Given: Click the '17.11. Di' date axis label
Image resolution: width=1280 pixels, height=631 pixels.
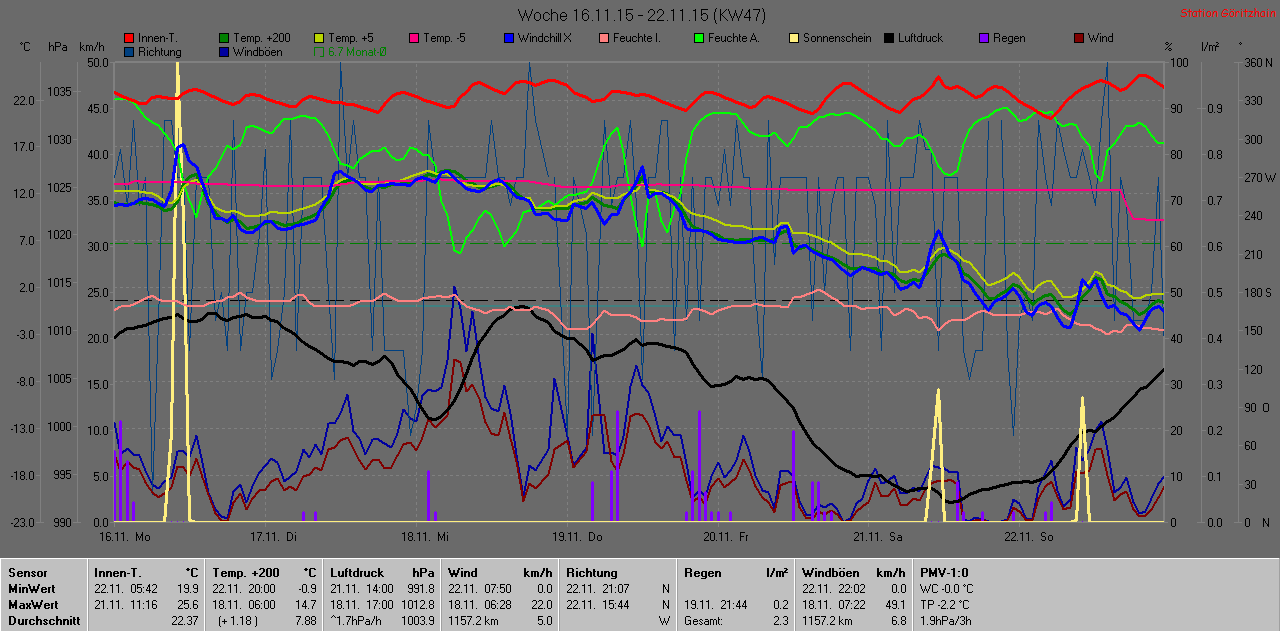Looking at the screenshot, I should [x=274, y=536].
